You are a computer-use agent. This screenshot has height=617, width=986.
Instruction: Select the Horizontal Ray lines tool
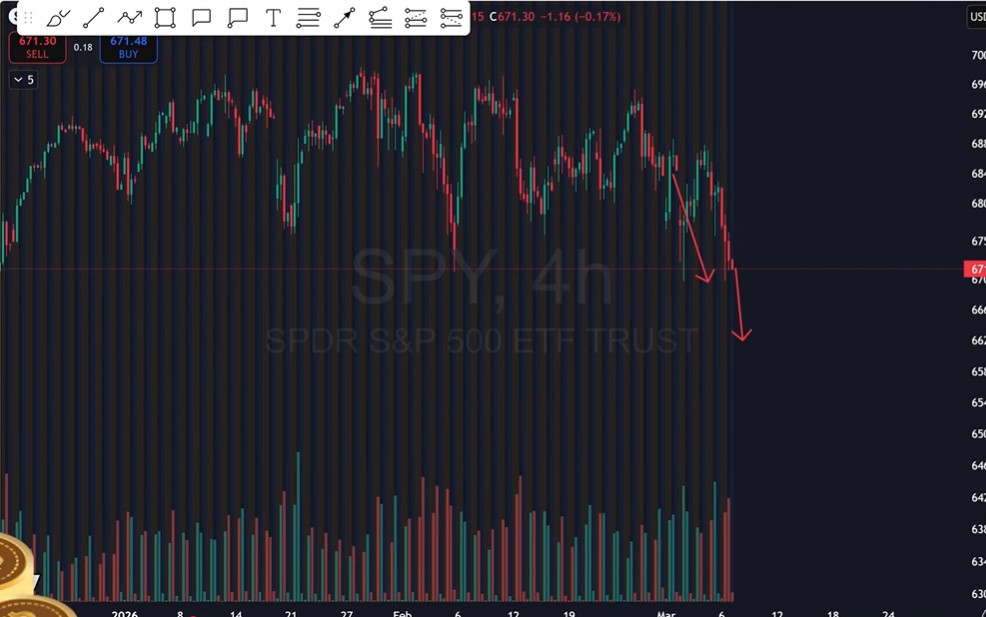(x=308, y=18)
